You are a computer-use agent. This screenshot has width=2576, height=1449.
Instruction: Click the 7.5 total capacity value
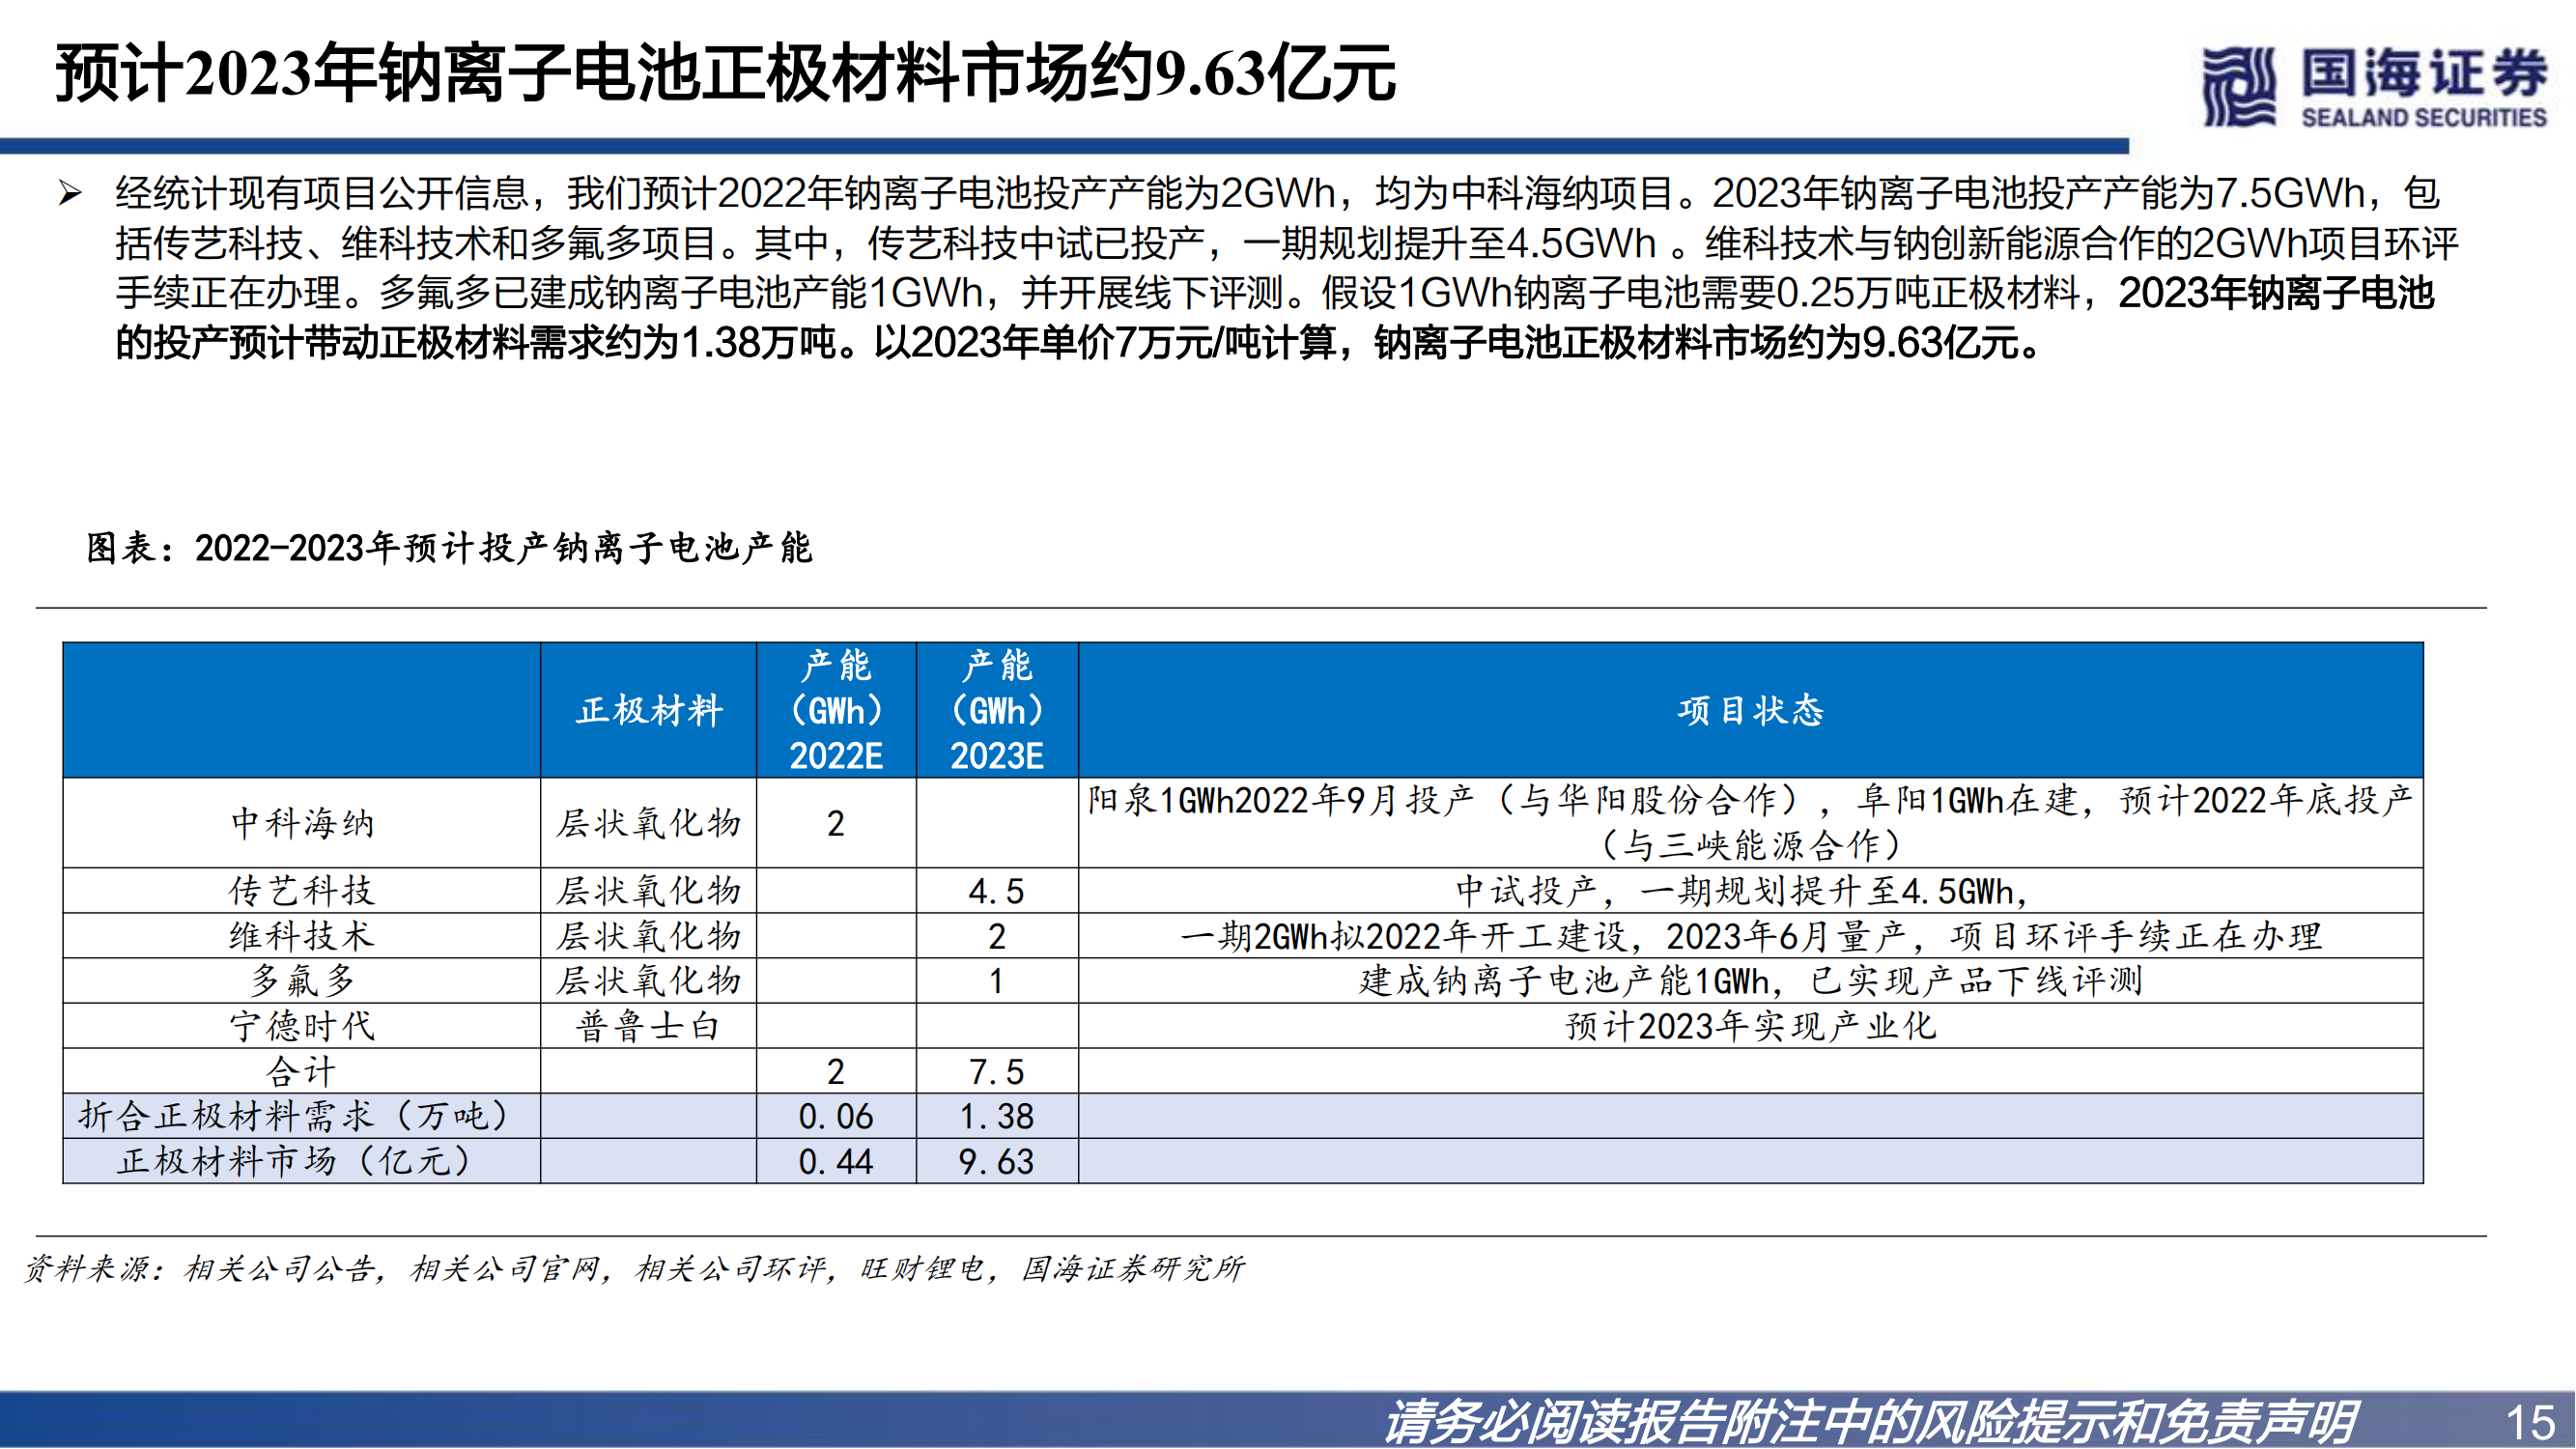[x=997, y=1073]
